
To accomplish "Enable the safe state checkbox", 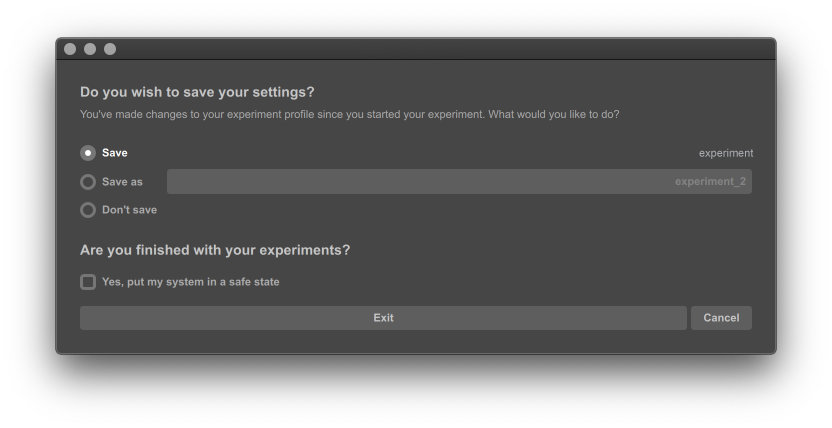I will pyautogui.click(x=88, y=282).
